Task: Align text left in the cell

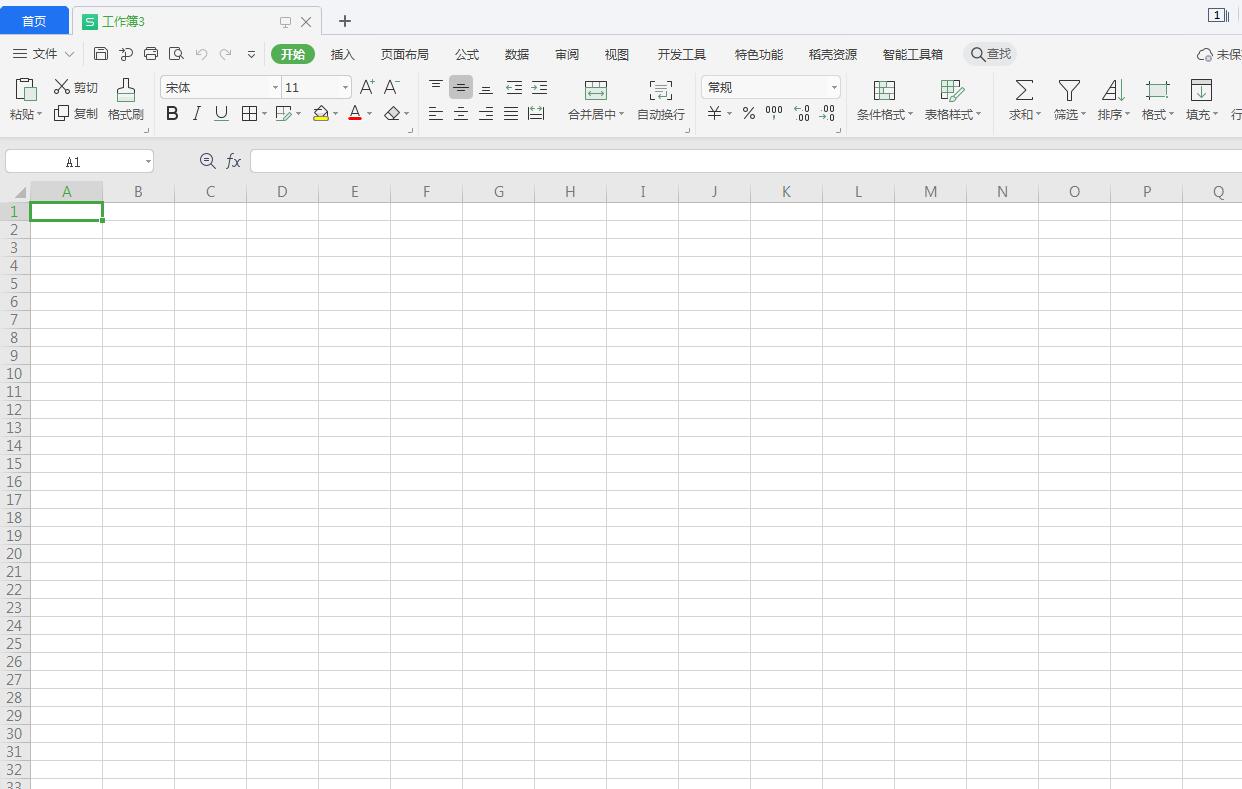Action: pyautogui.click(x=436, y=114)
